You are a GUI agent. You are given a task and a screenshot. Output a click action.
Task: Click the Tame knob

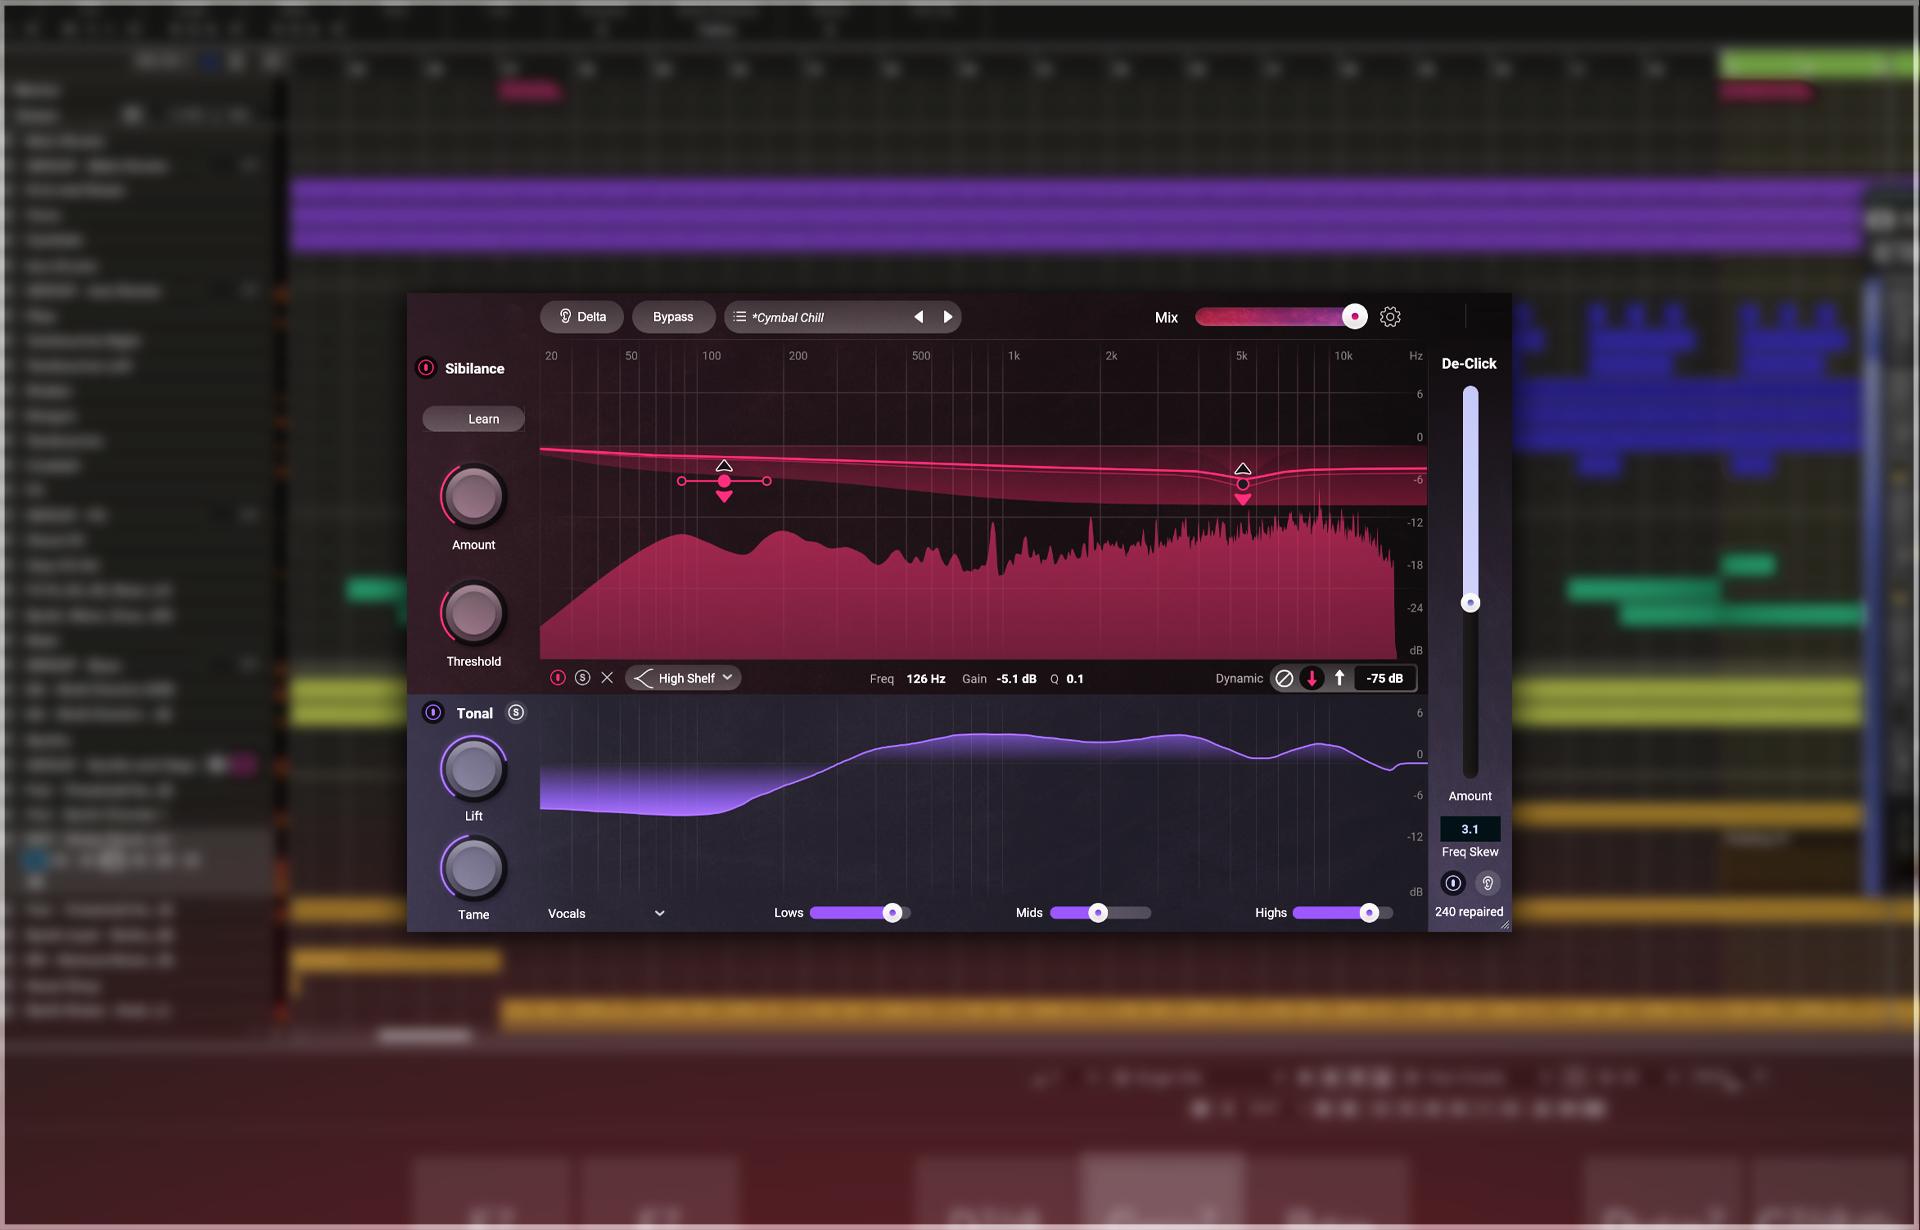474,868
